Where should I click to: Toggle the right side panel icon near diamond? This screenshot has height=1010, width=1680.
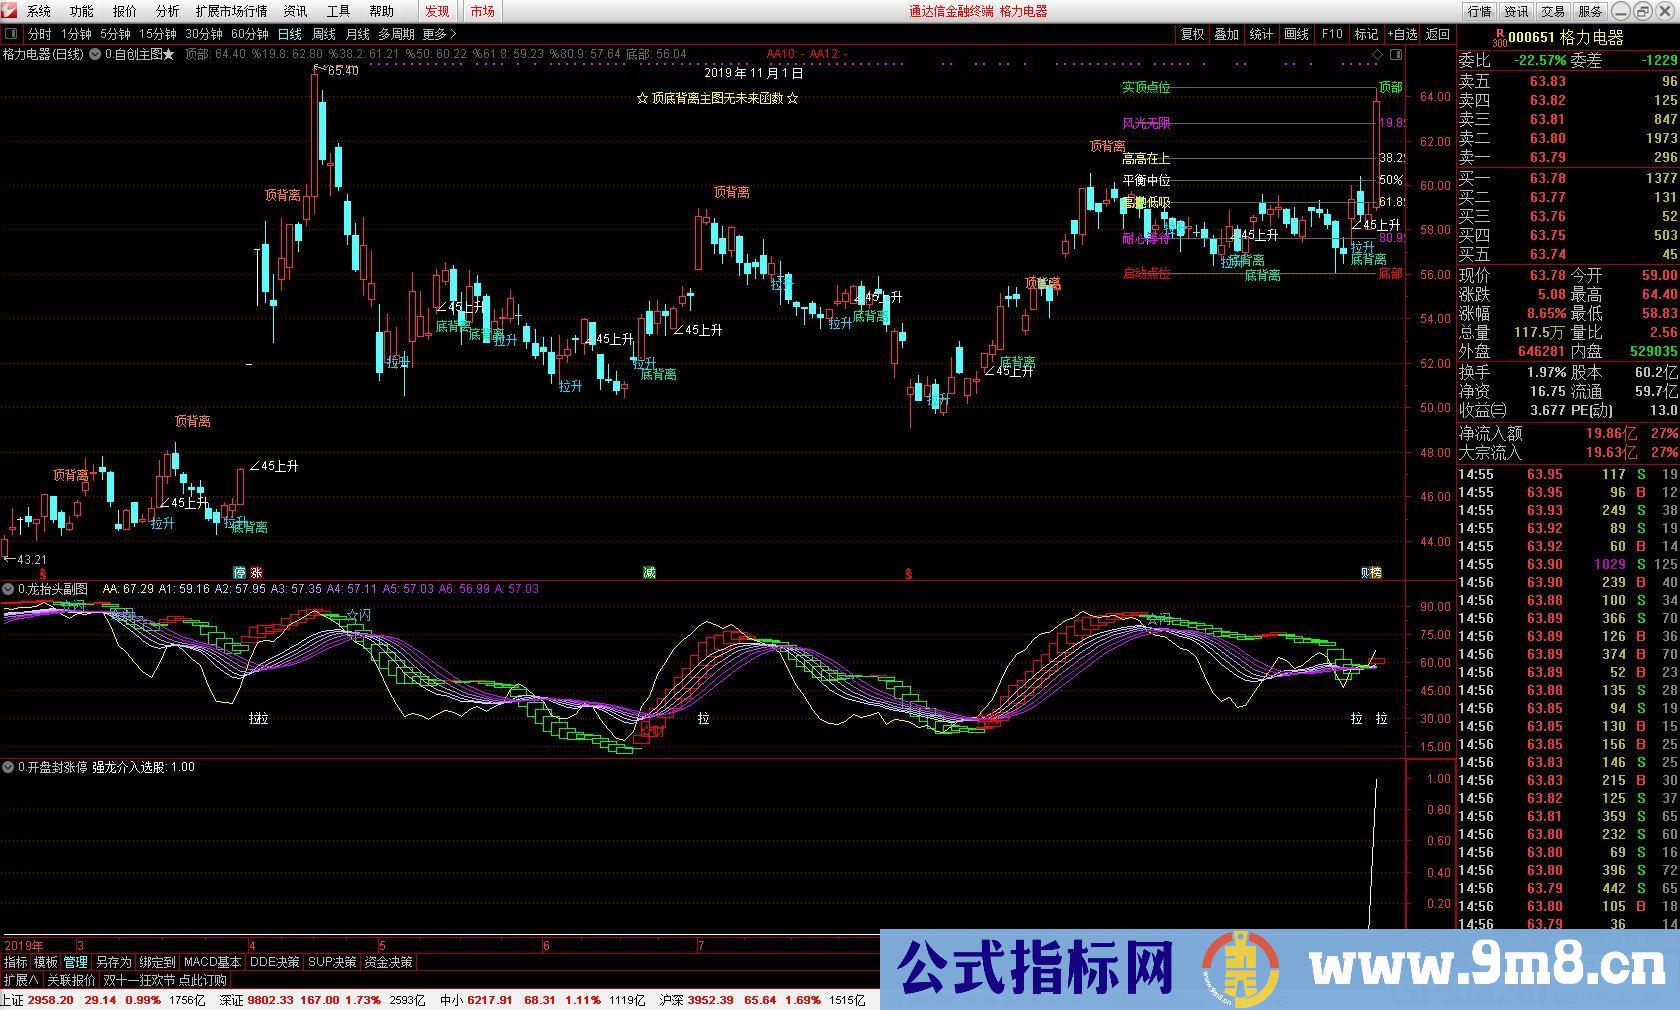click(1395, 54)
